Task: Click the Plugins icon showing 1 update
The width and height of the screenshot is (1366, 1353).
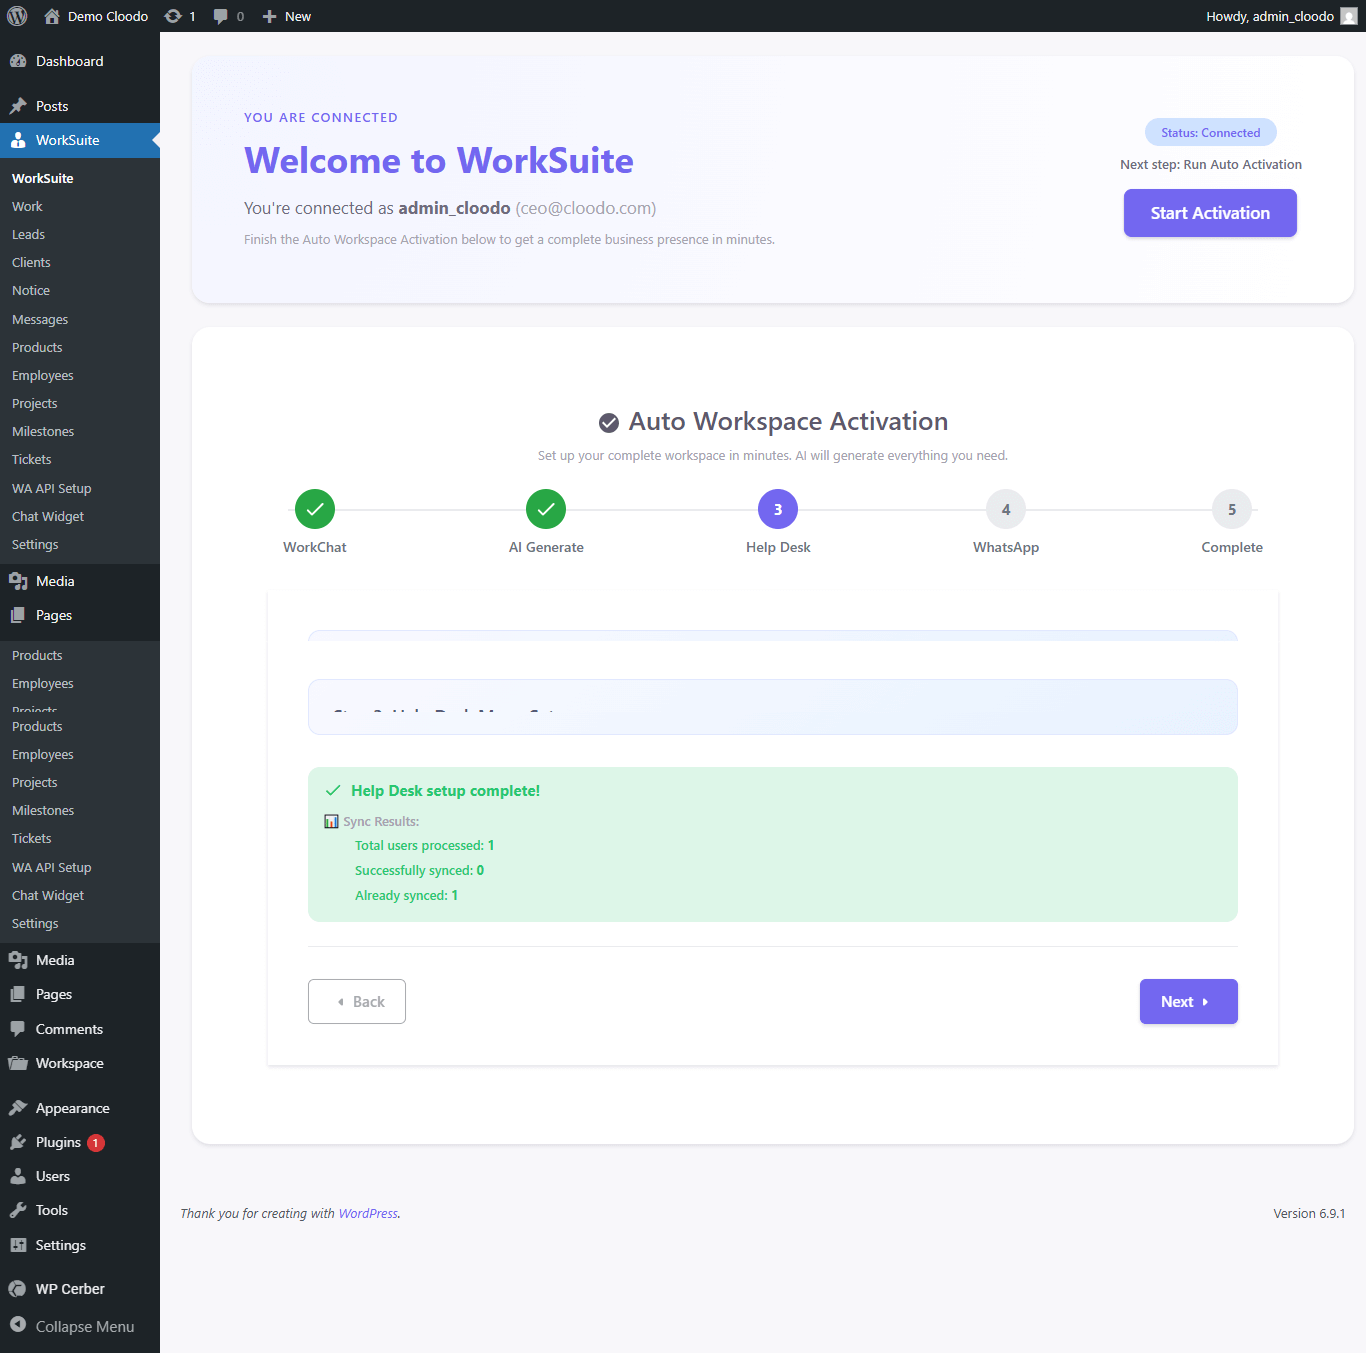Action: 20,1141
